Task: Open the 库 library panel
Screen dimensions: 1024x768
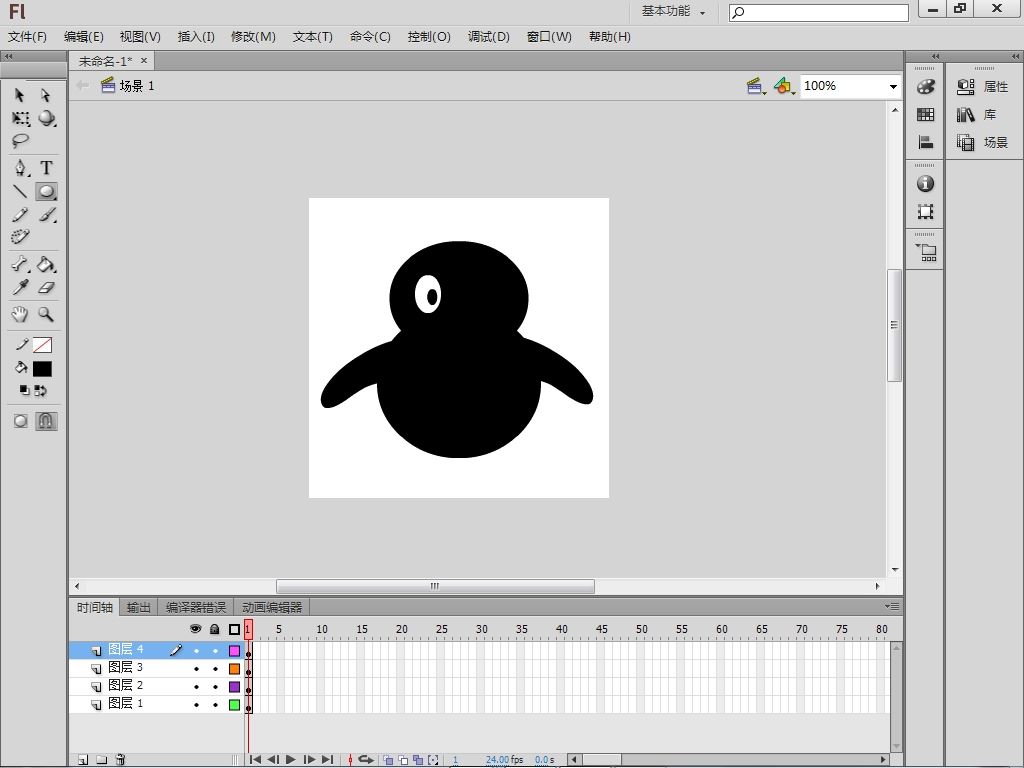Action: click(x=977, y=115)
